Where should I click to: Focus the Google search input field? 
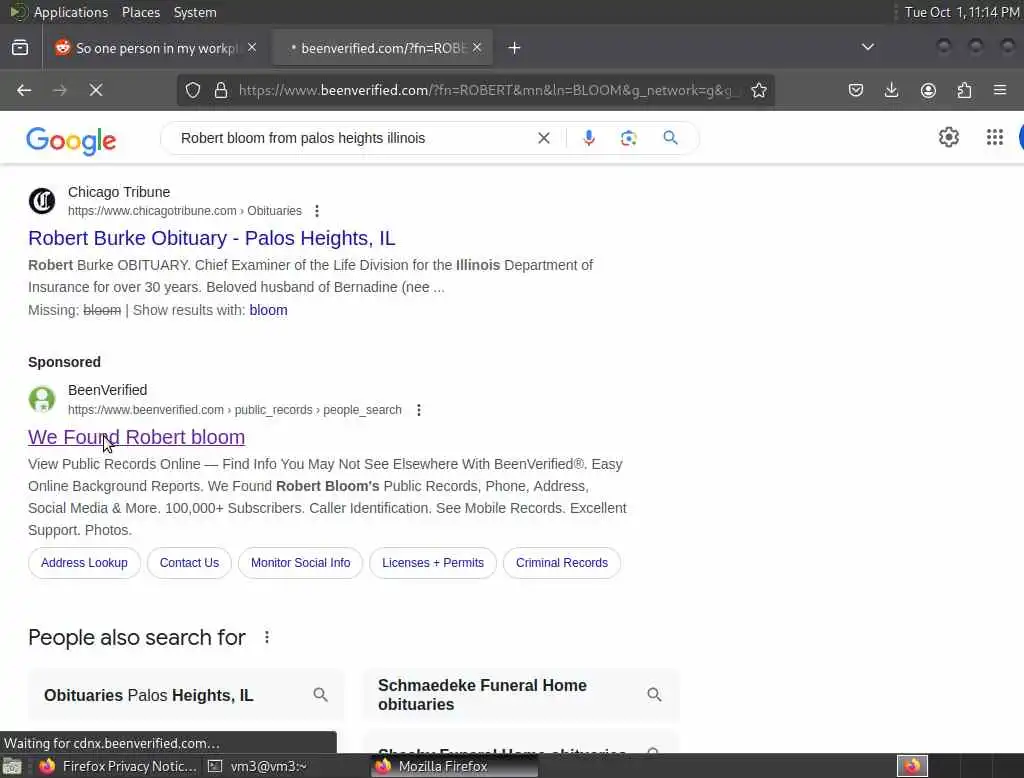353,138
